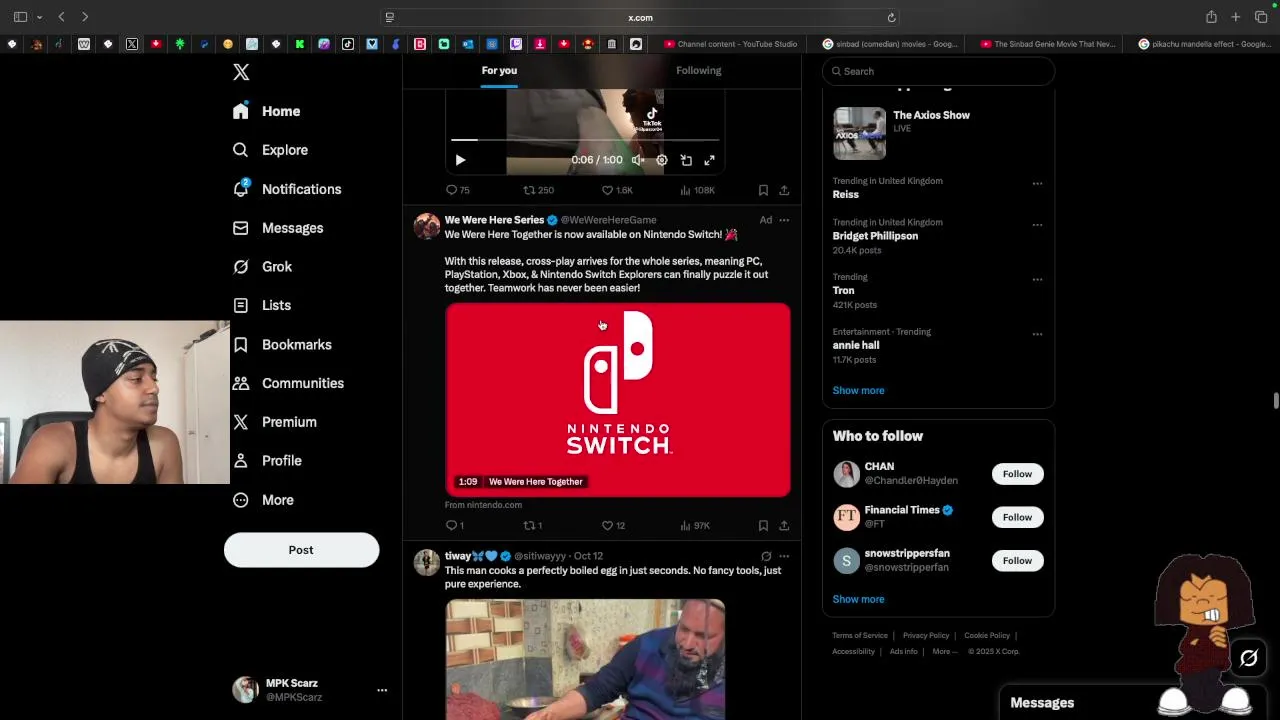This screenshot has width=1280, height=720.
Task: Bookmark the top video post
Action: [763, 190]
